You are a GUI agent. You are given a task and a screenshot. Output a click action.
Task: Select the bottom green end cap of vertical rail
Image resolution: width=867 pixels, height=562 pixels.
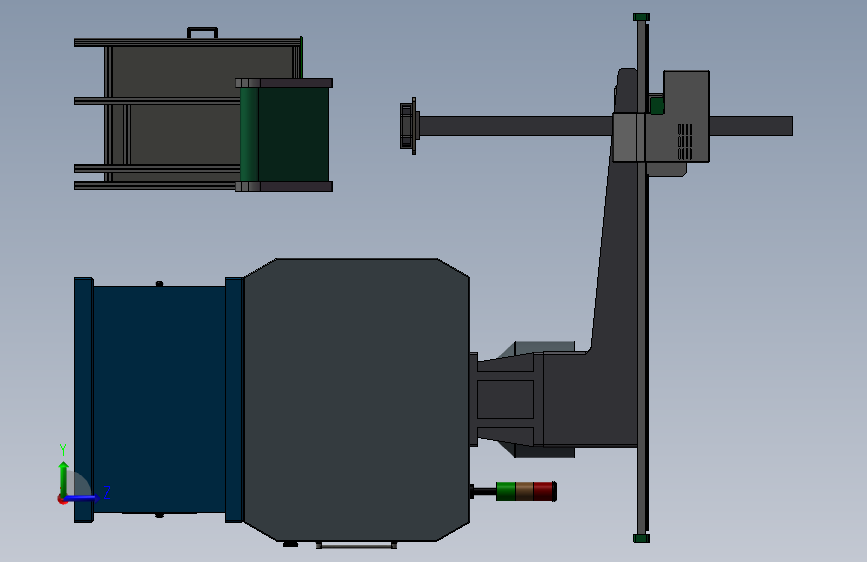[x=641, y=538]
